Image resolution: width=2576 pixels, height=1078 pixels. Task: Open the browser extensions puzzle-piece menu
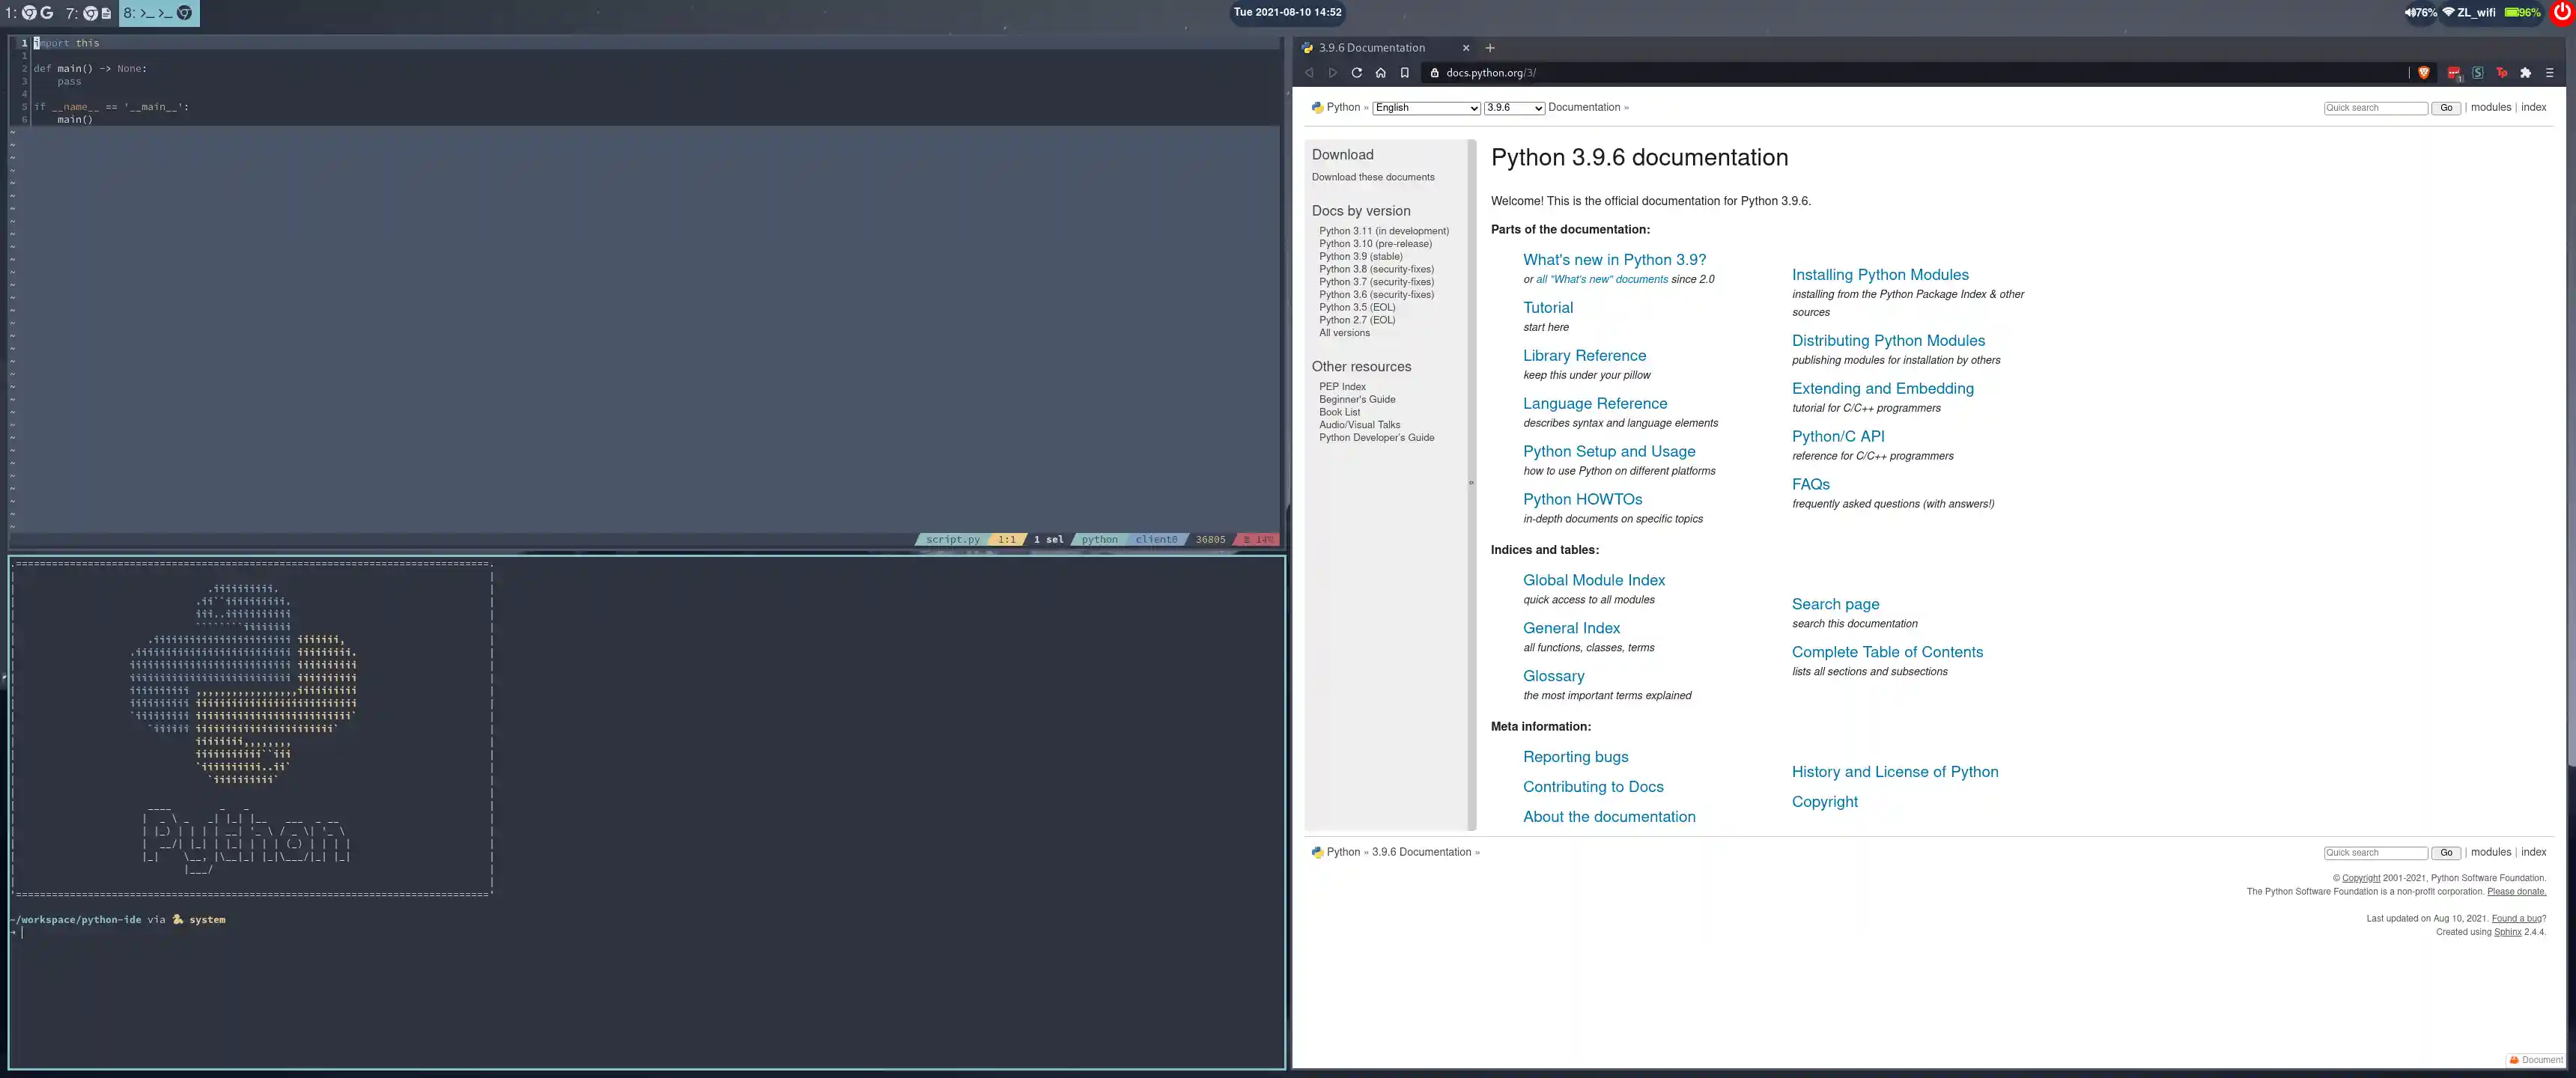(2525, 72)
